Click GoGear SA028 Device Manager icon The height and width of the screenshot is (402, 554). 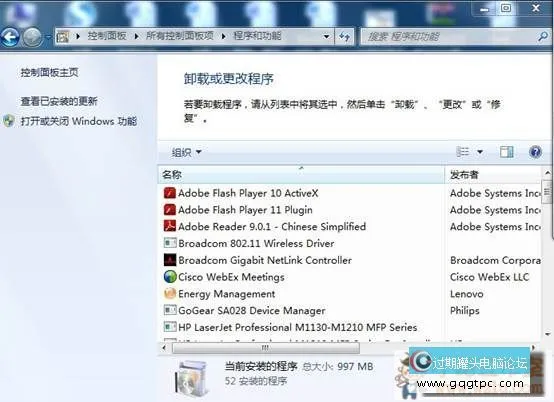(x=170, y=310)
